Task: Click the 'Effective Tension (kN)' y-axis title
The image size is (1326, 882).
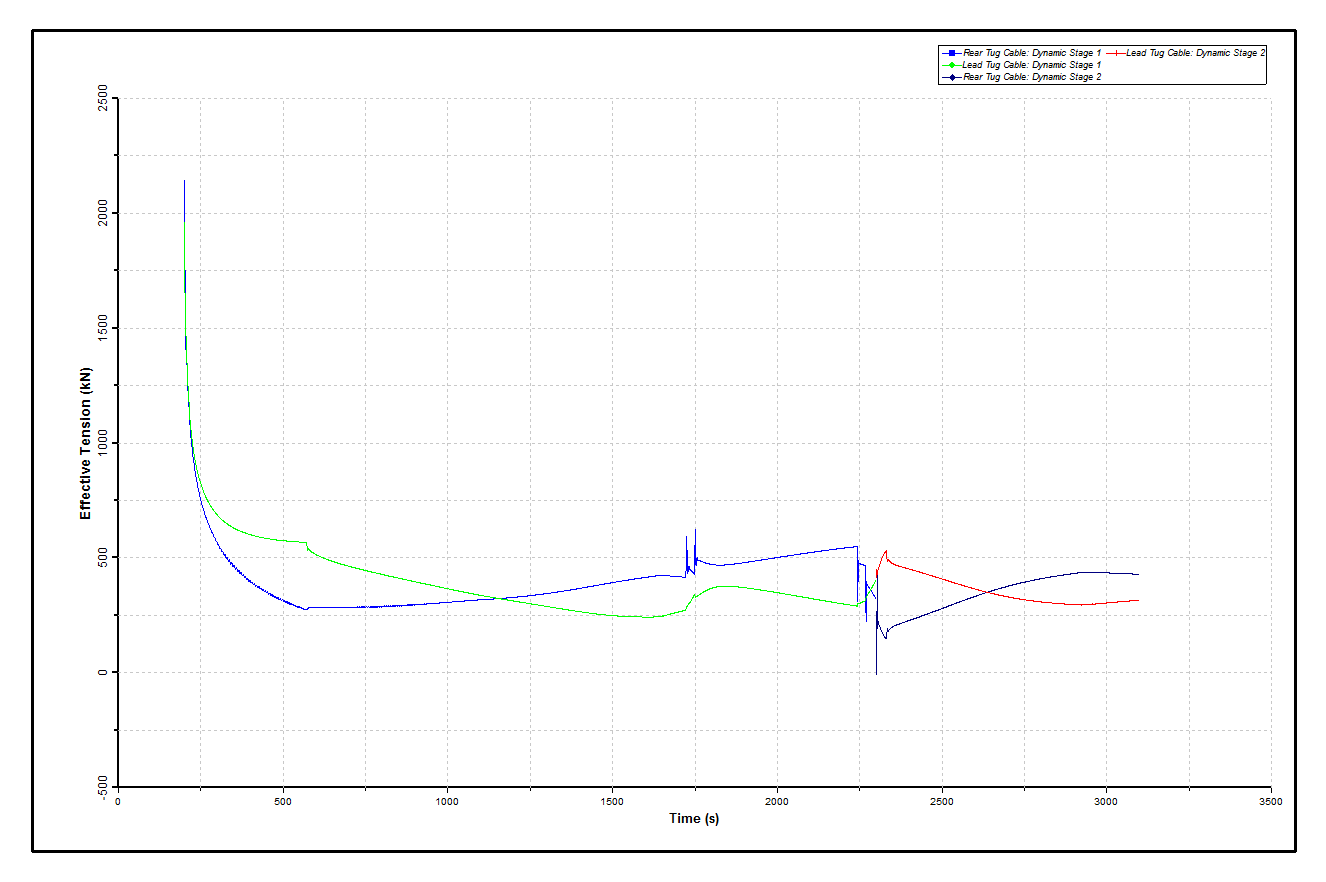Action: [x=86, y=443]
